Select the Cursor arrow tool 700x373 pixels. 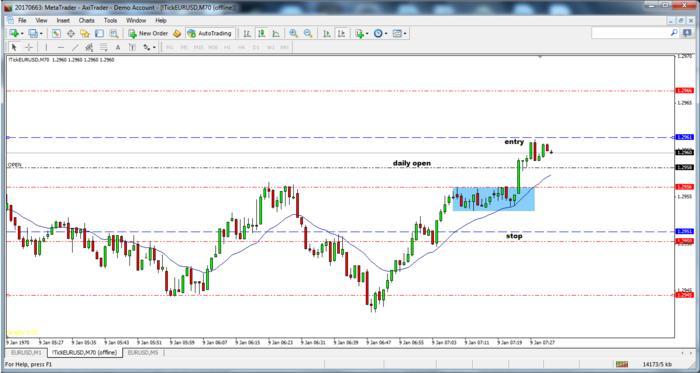pyautogui.click(x=14, y=47)
